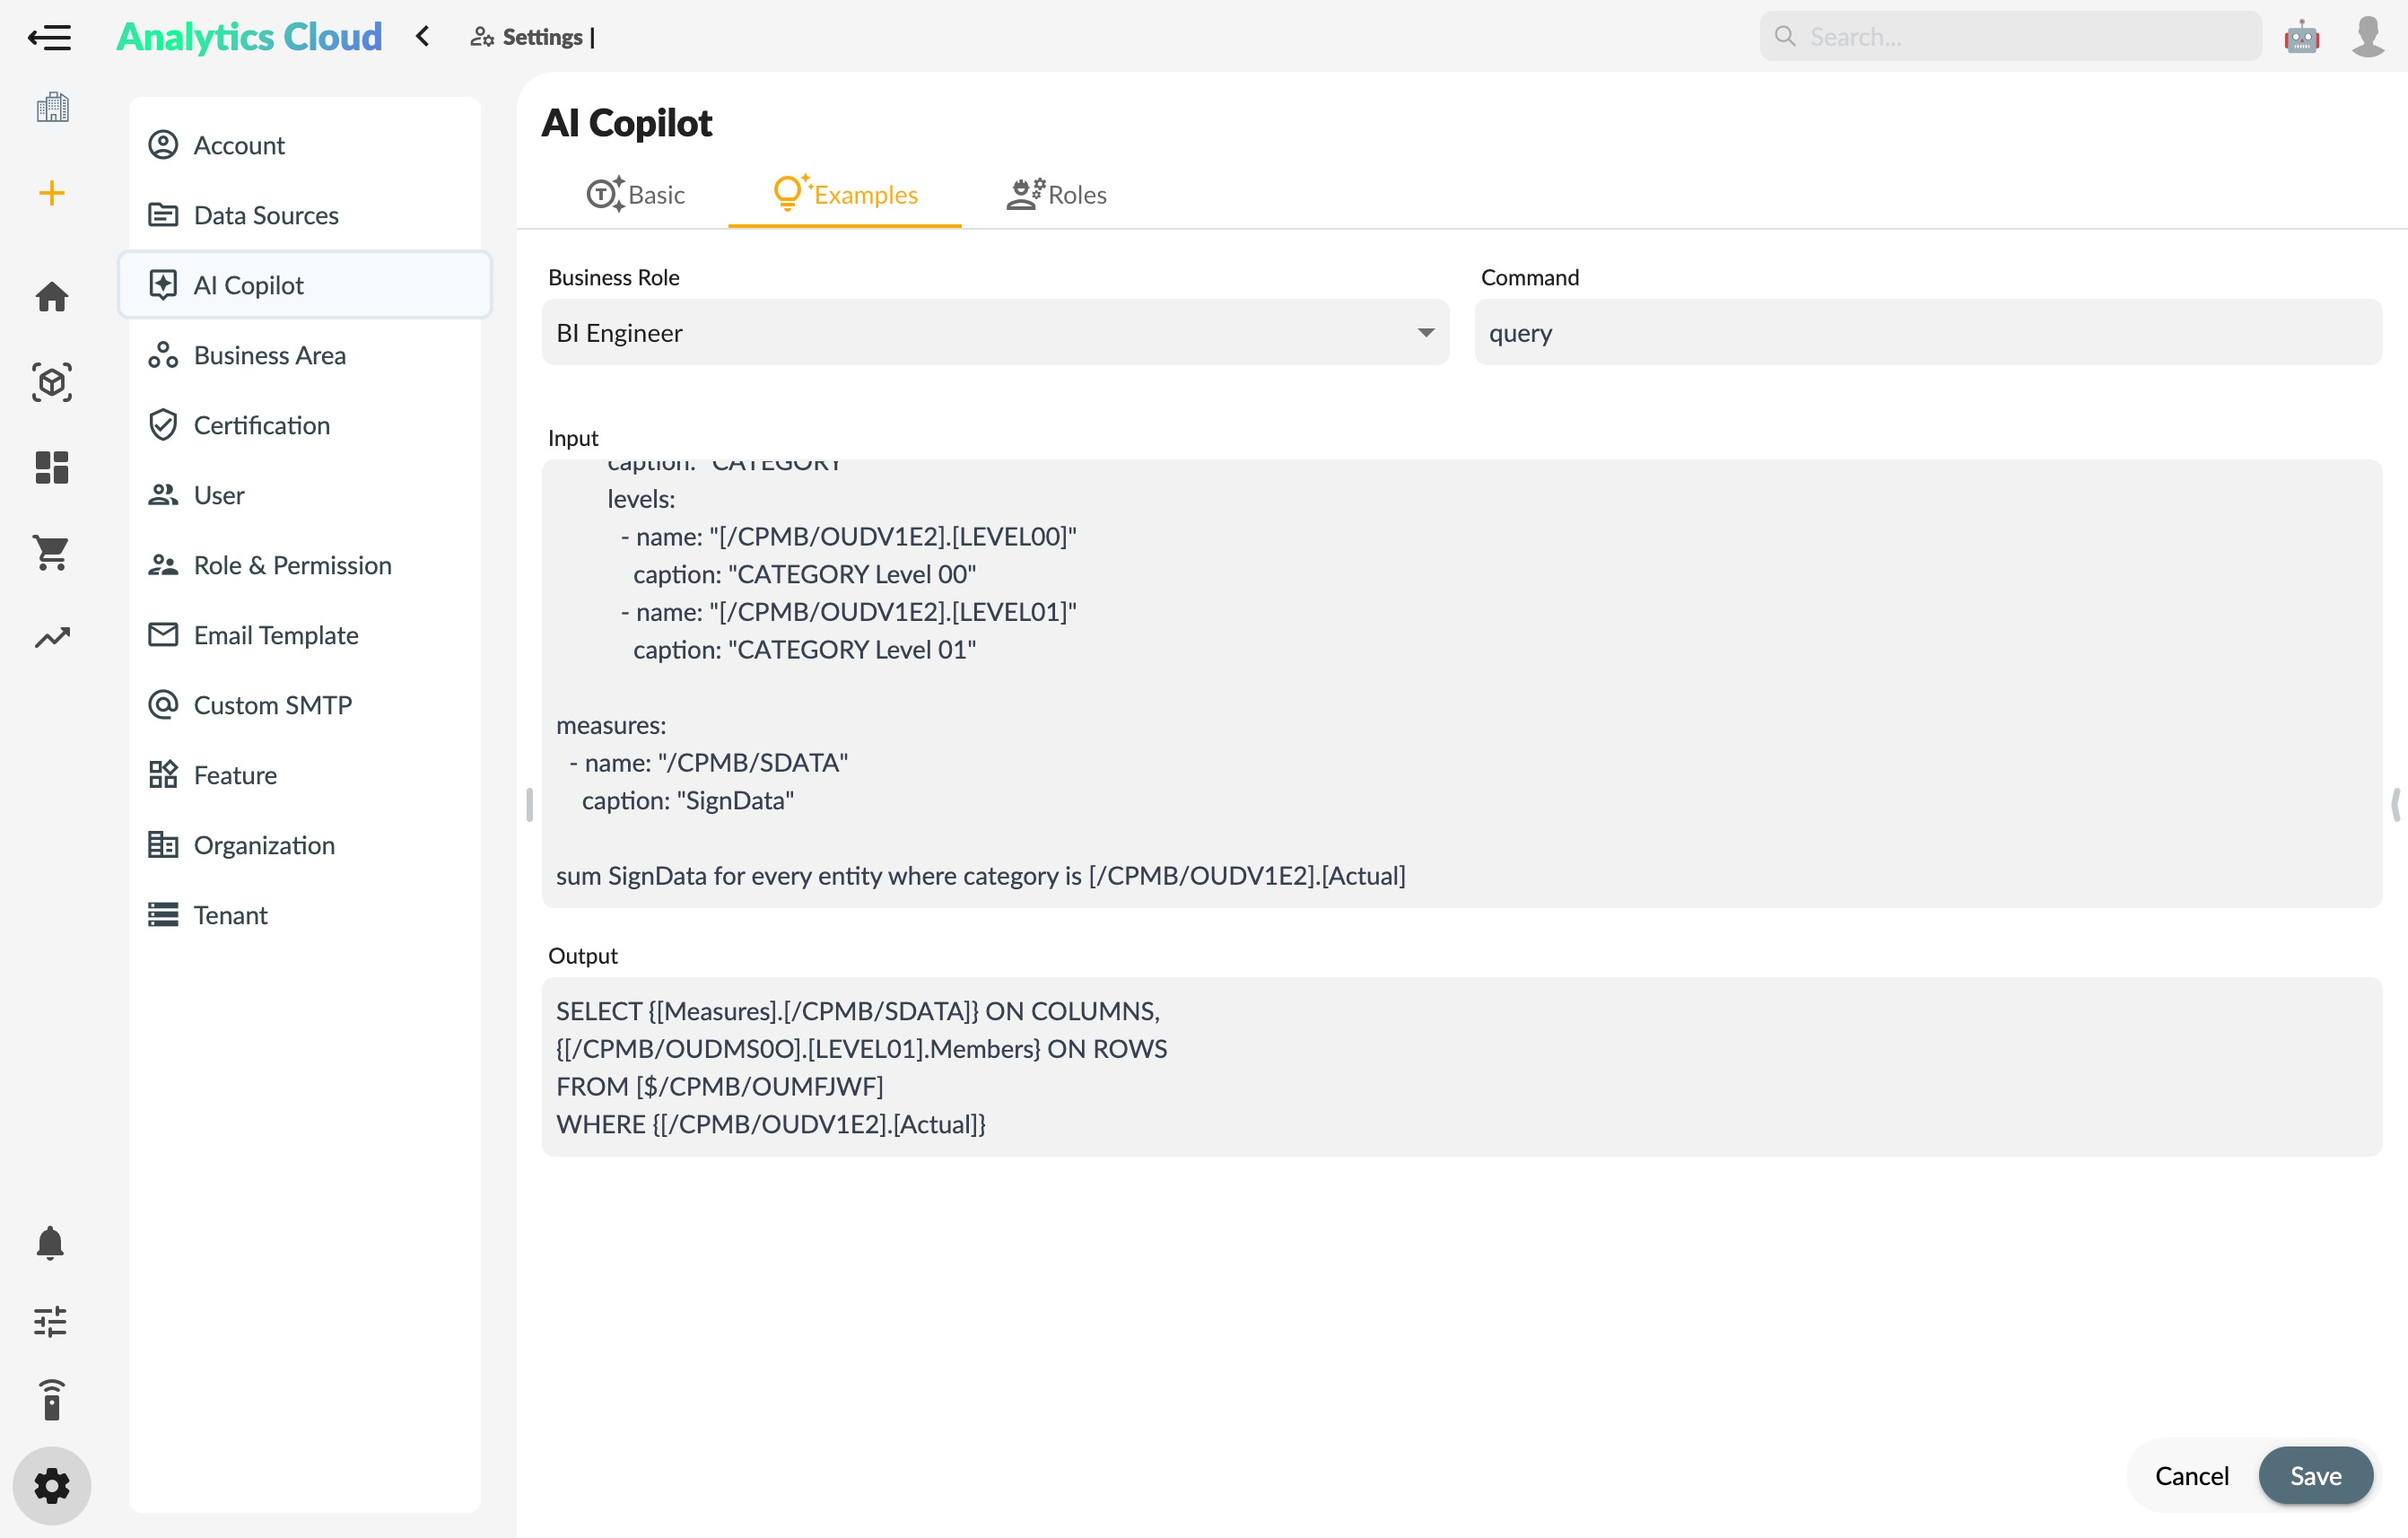Toggle the gear/settings icon bottom-left

[x=49, y=1485]
